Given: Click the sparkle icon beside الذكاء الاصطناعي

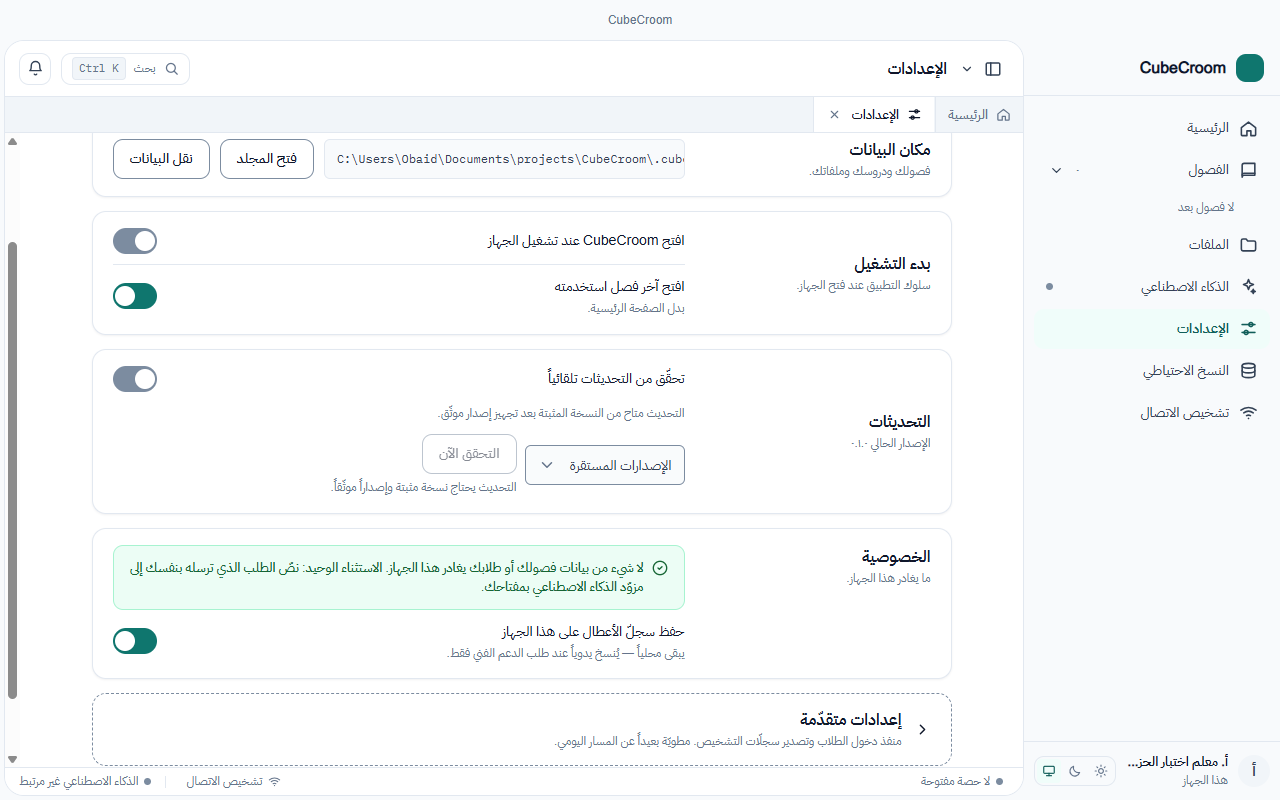Looking at the screenshot, I should click(x=1248, y=287).
